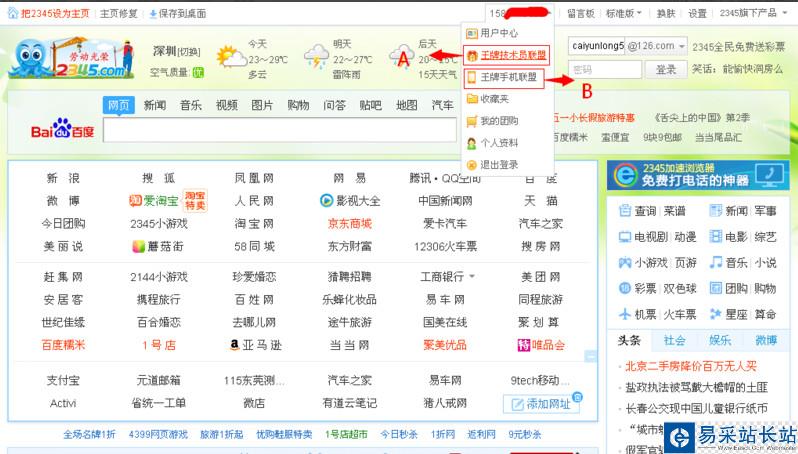
Task: Click the 15天天气 forecast link
Action: tap(437, 74)
